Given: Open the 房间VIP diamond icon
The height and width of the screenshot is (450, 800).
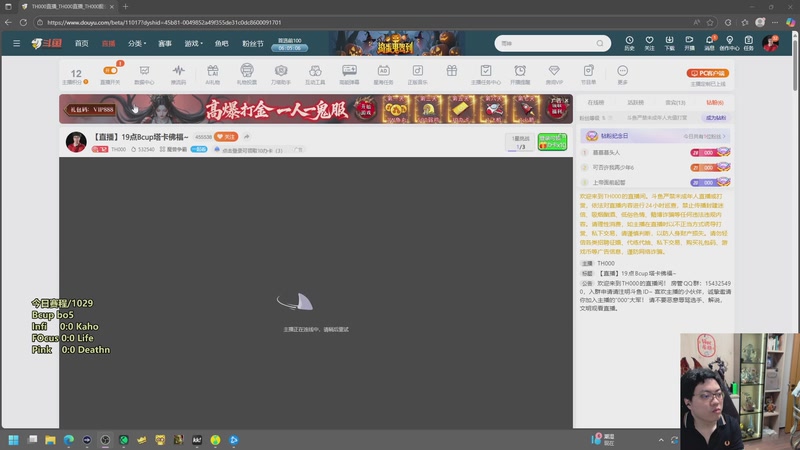Looking at the screenshot, I should [554, 73].
